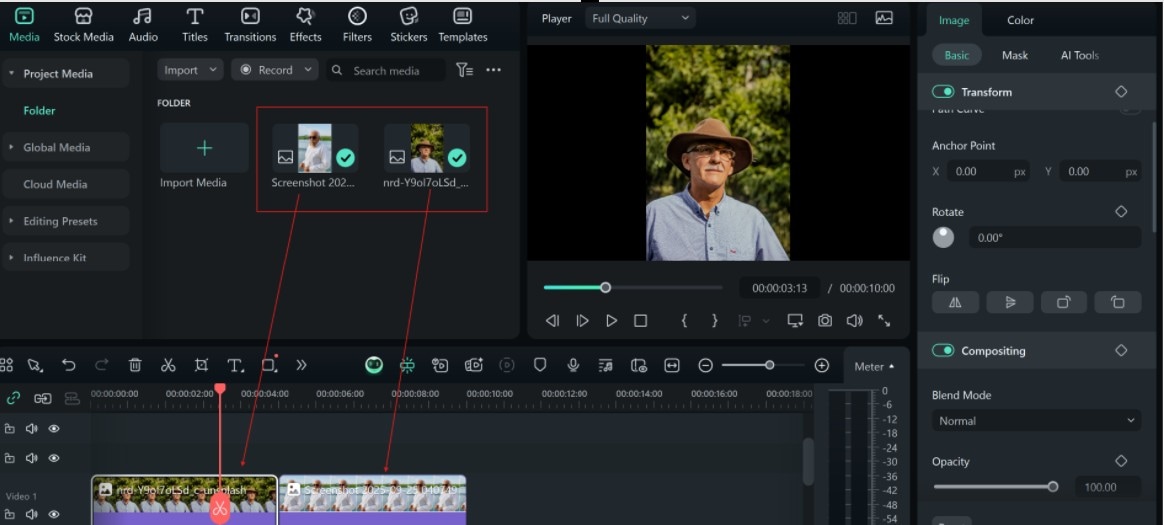The image size is (1164, 525).
Task: Show more timeline tools with double chevron
Action: [301, 365]
